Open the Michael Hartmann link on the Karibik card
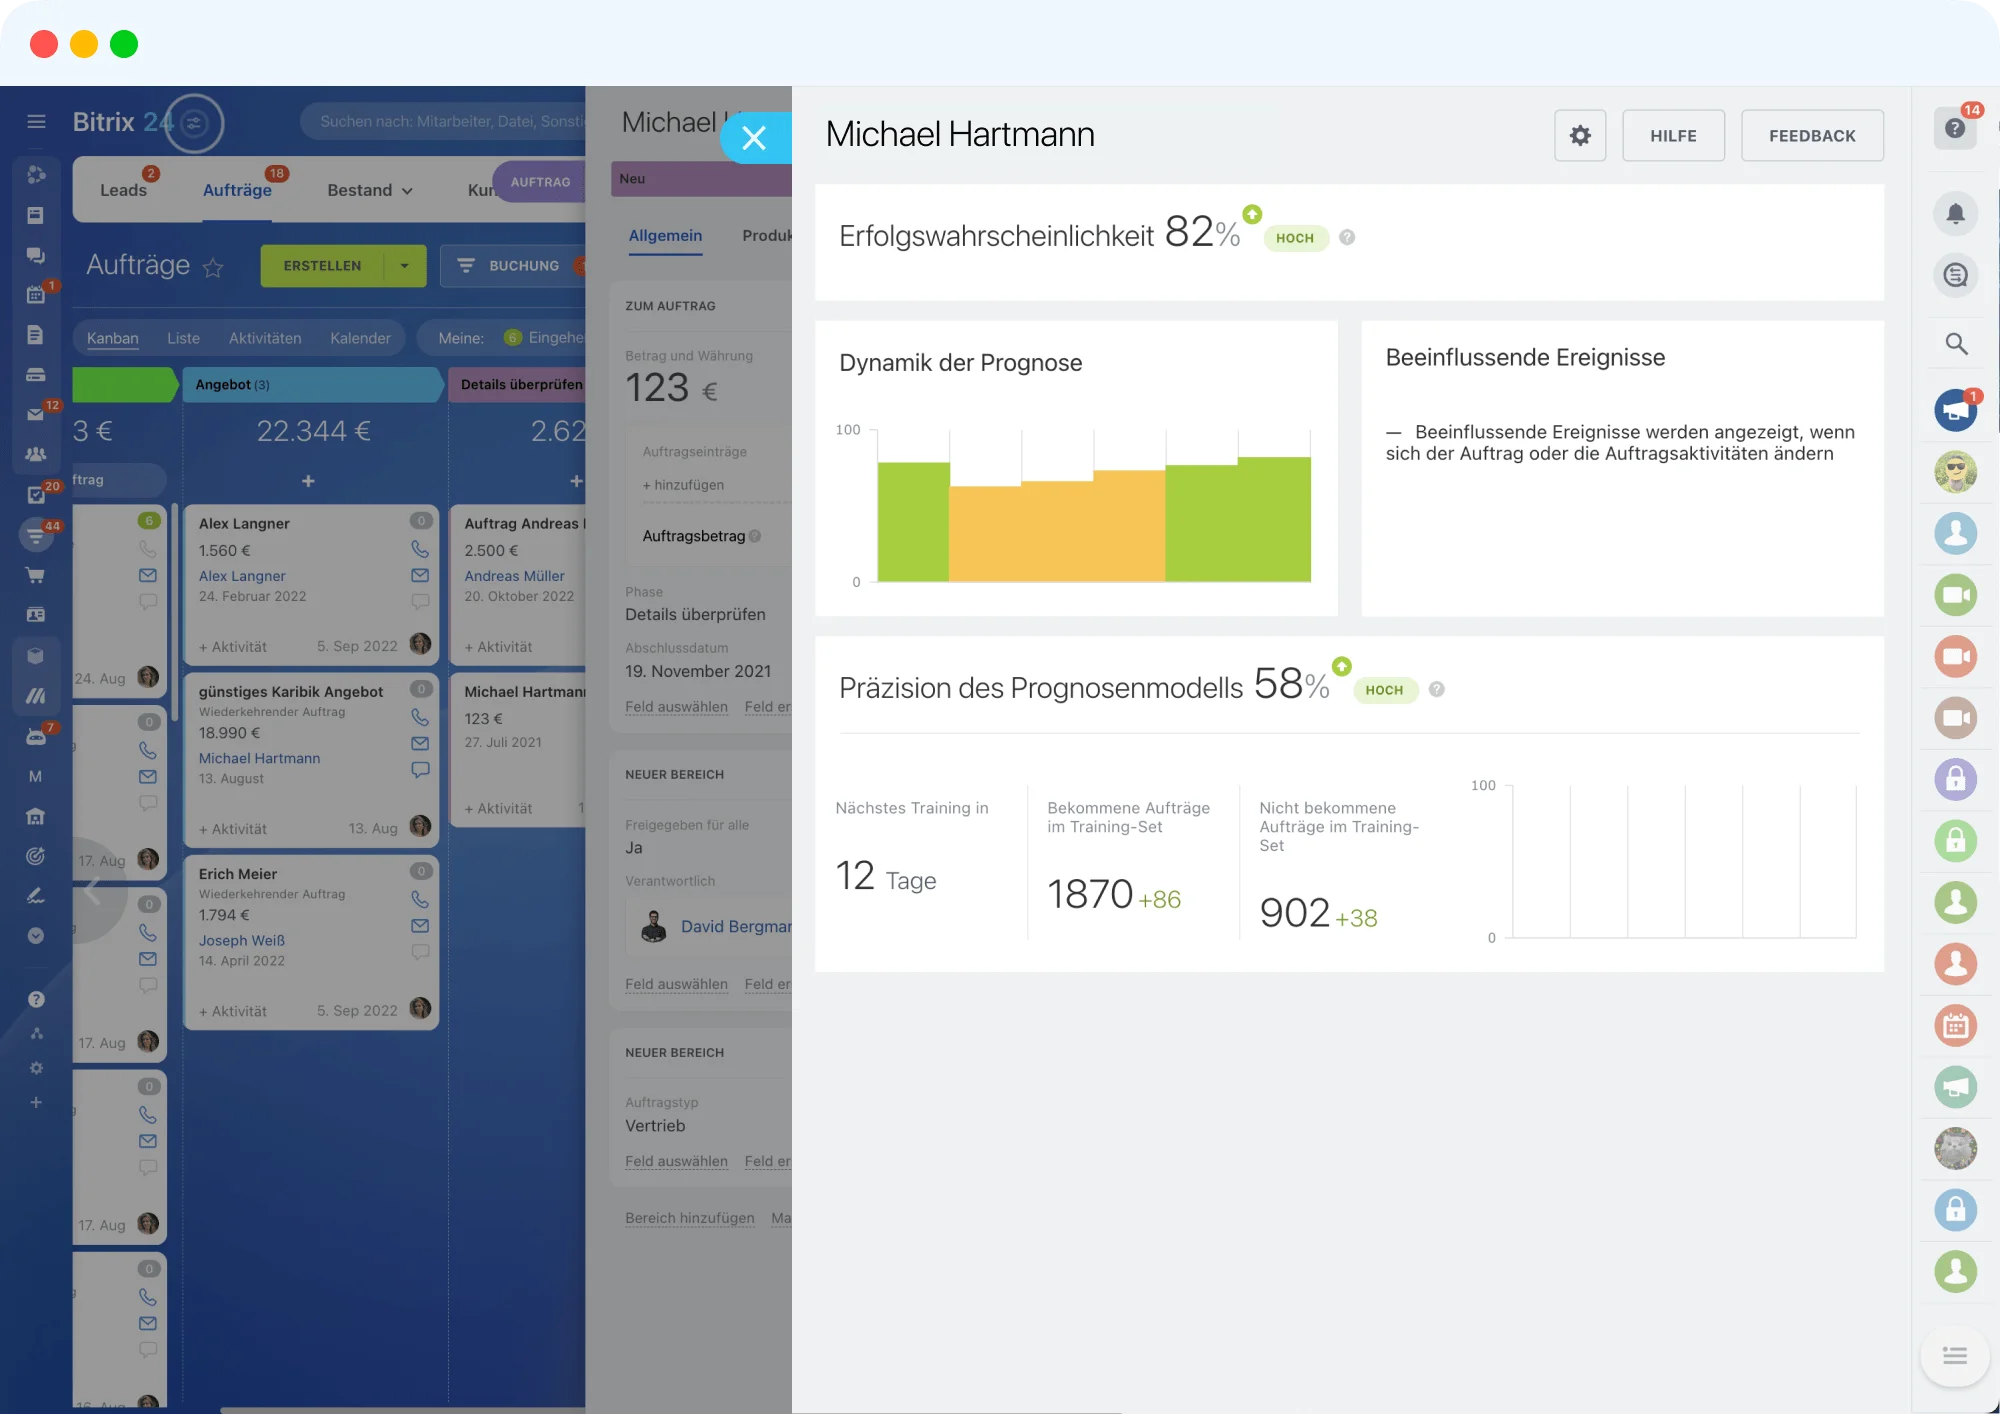Viewport: 2000px width, 1414px height. [260, 758]
